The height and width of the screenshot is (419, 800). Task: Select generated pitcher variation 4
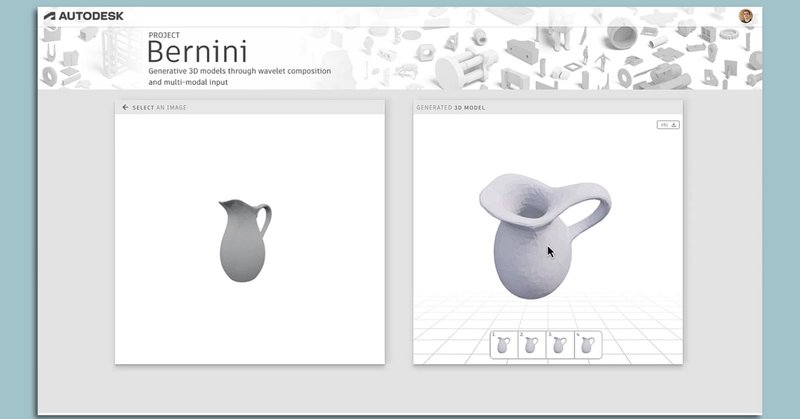[x=588, y=344]
